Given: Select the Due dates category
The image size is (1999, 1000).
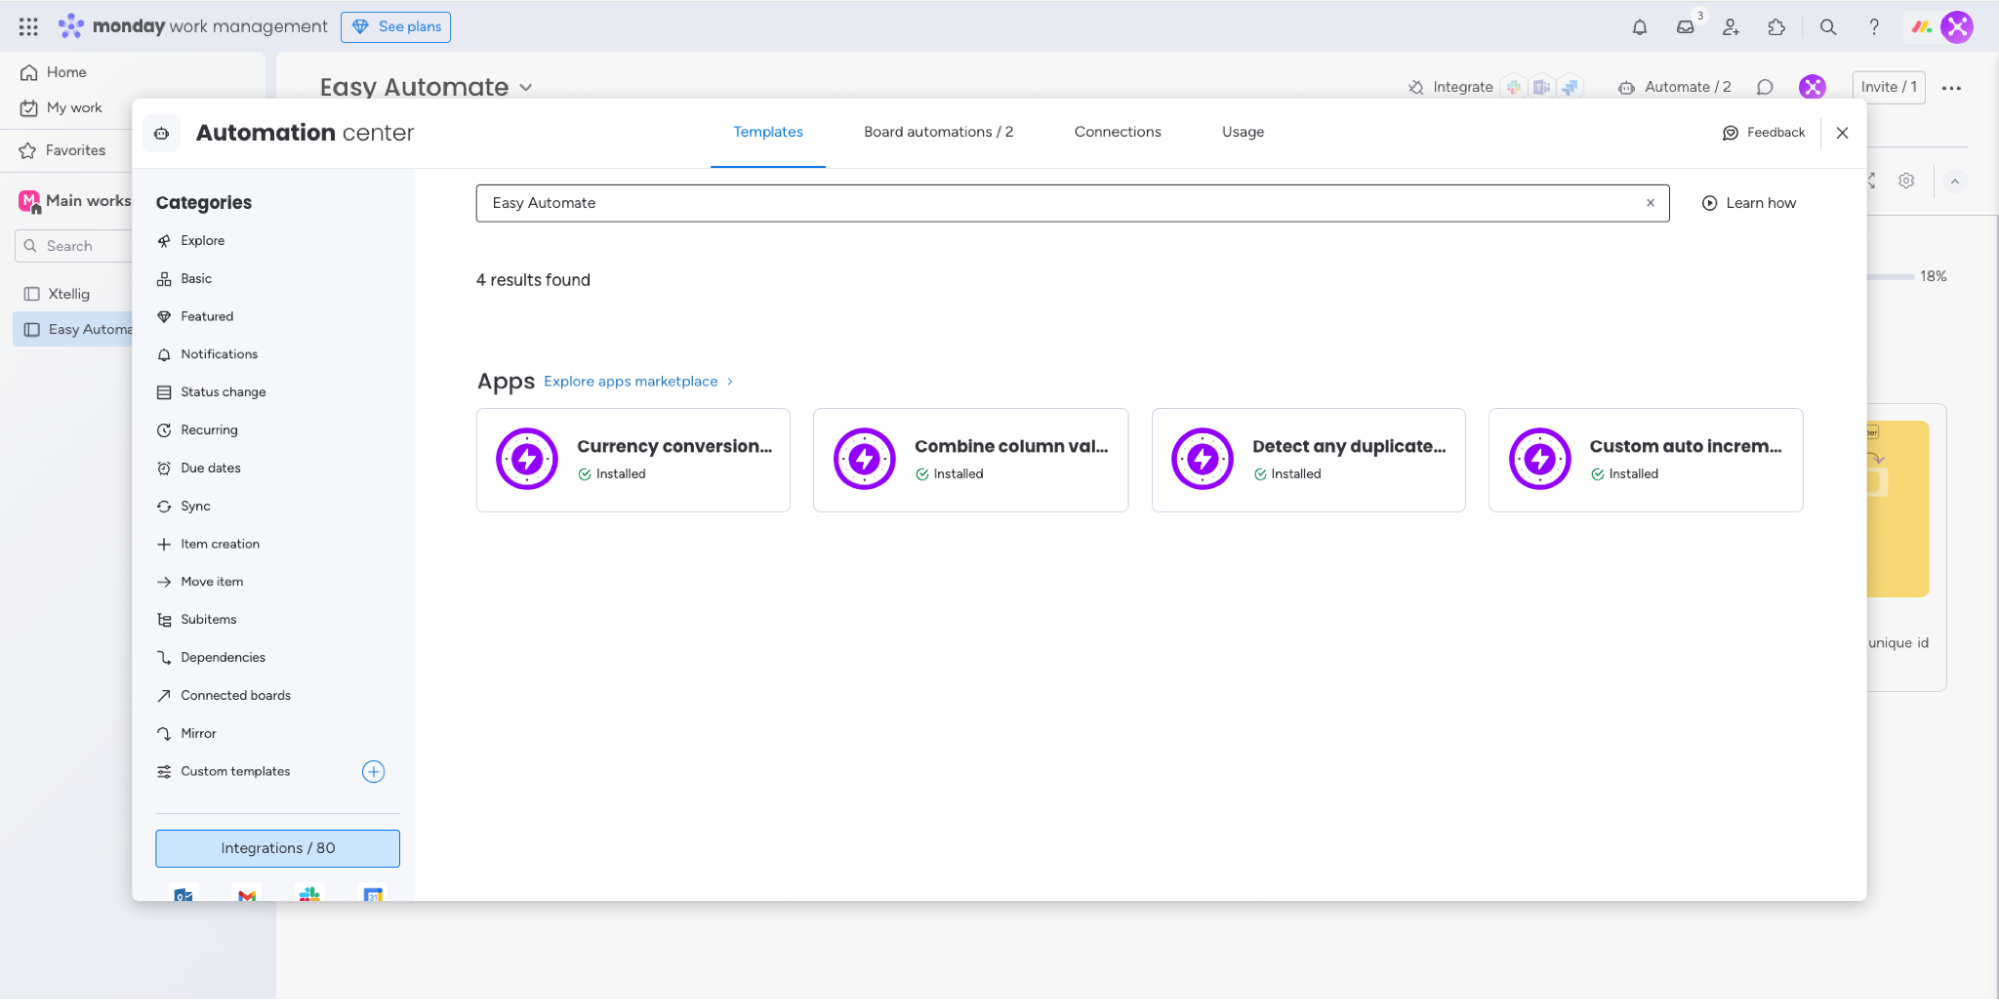Looking at the screenshot, I should coord(210,468).
